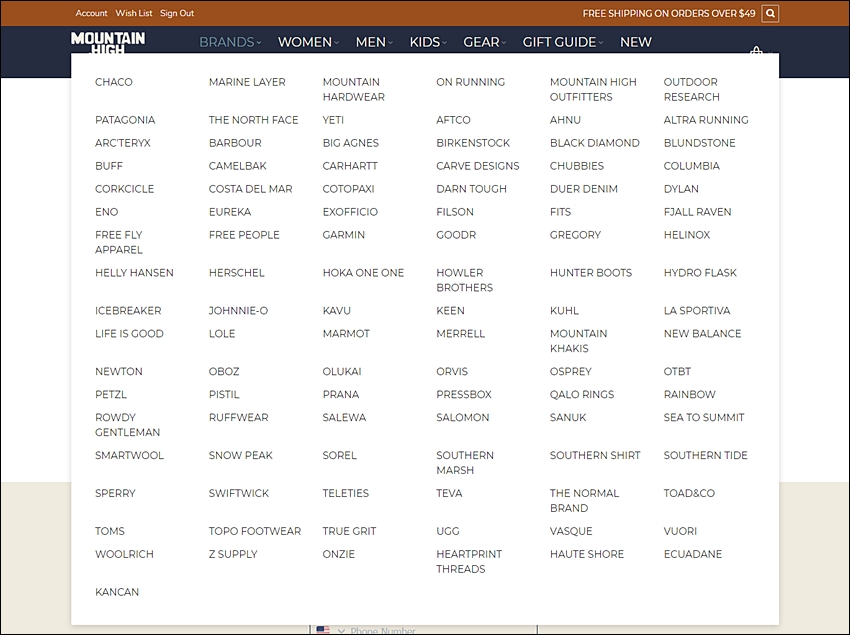Screen dimensions: 850x635
Task: Select the Columbia brand
Action: tap(692, 166)
